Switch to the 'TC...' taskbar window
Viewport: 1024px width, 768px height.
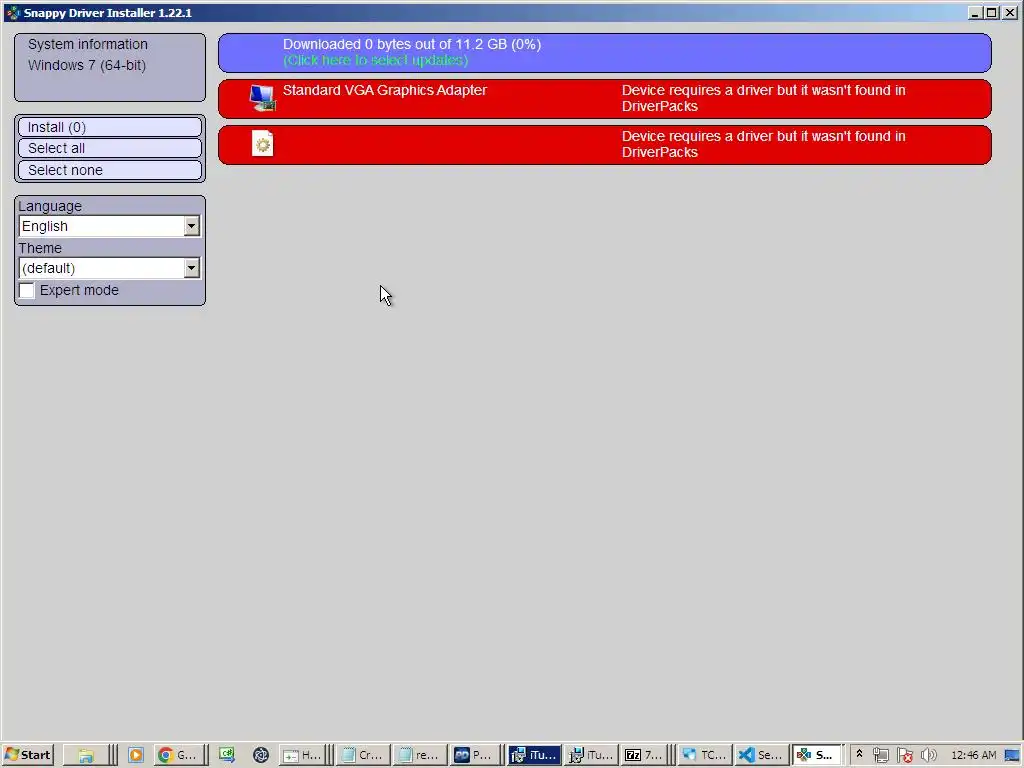[x=704, y=755]
